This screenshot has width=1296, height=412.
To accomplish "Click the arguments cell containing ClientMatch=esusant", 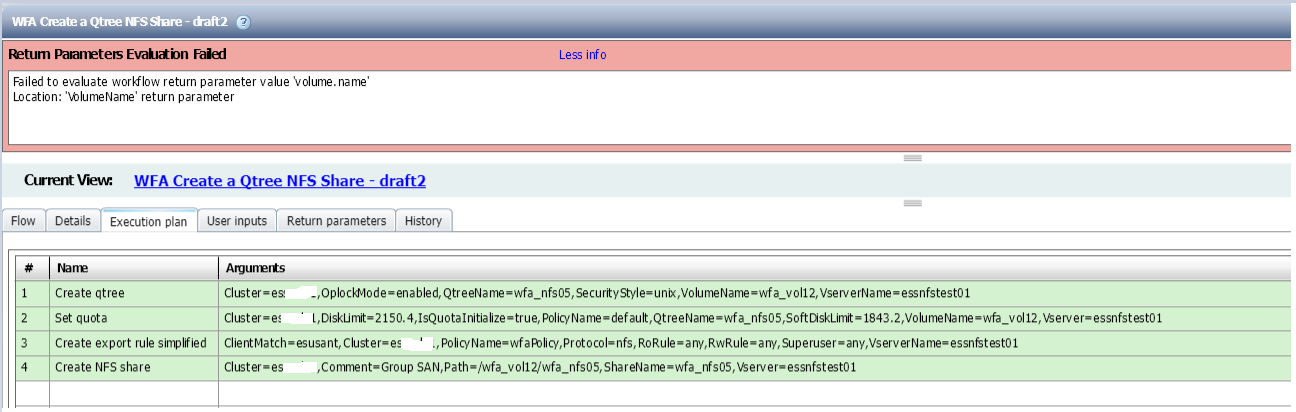I will [x=757, y=343].
